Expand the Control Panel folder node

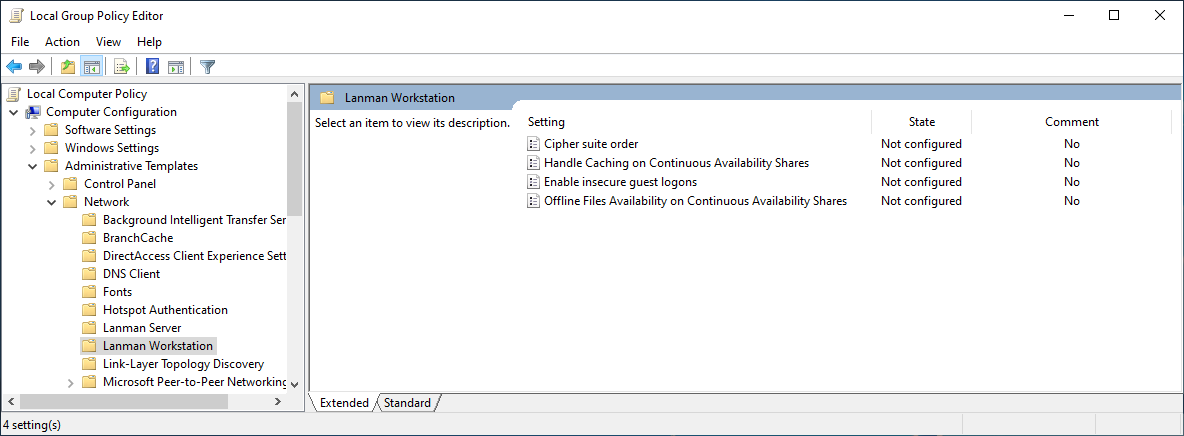[x=52, y=184]
